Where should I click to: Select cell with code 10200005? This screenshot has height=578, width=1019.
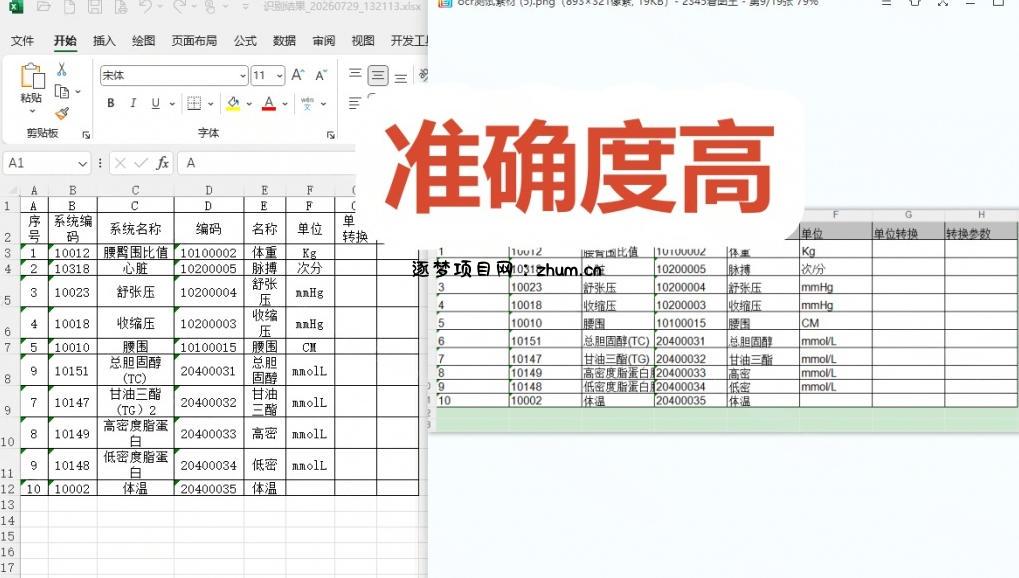click(209, 268)
